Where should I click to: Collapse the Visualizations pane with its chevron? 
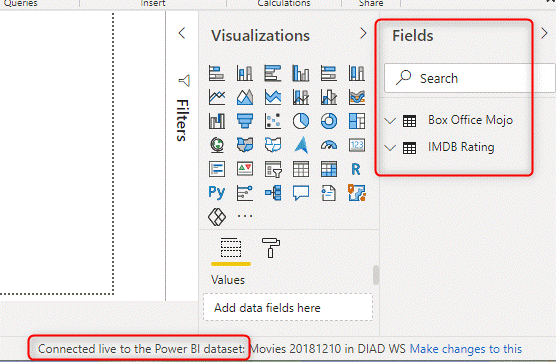click(363, 33)
